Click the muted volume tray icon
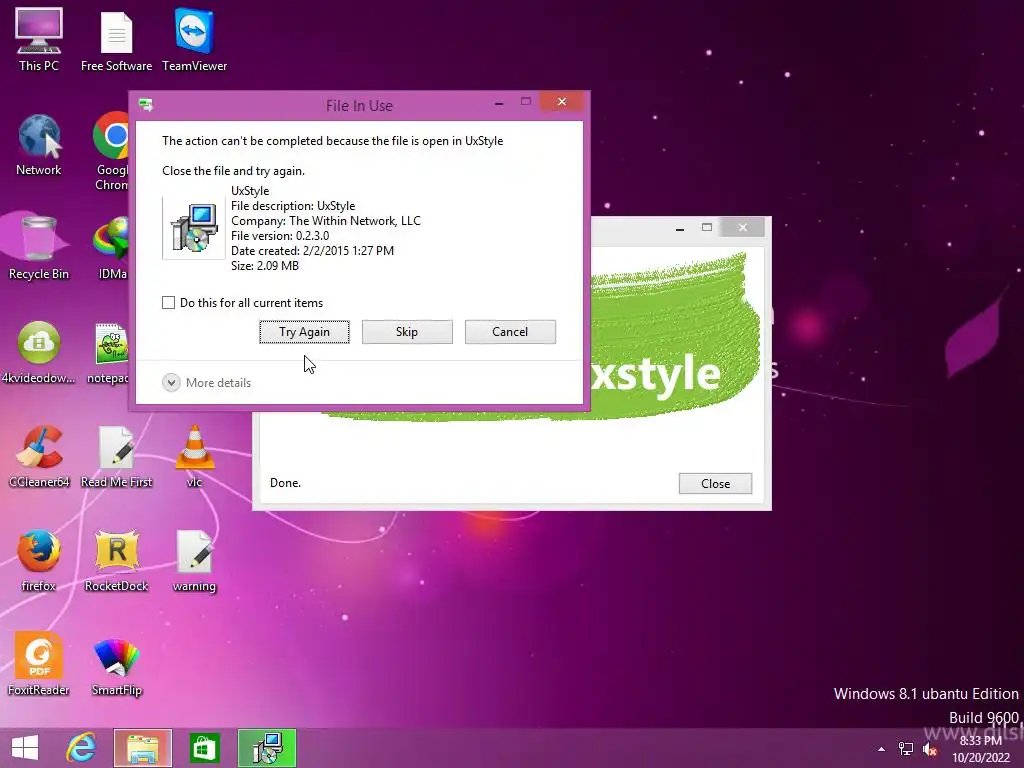Screen dimensions: 1024x768 (930, 749)
